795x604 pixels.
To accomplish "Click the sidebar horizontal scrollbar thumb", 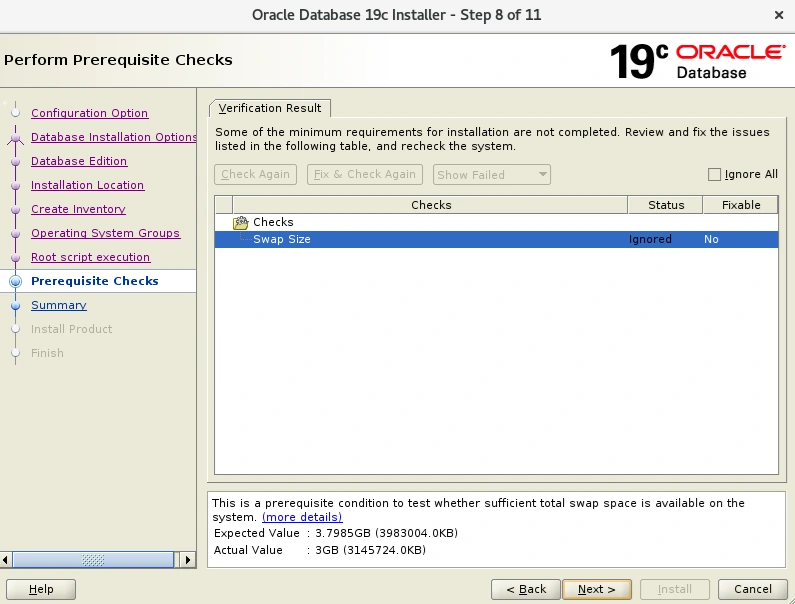I will click(x=93, y=560).
